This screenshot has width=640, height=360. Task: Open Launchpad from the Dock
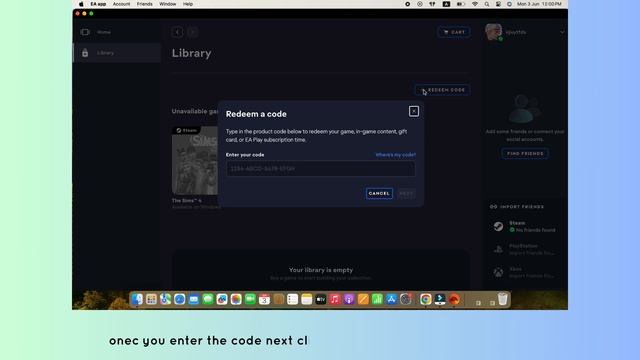click(x=151, y=299)
